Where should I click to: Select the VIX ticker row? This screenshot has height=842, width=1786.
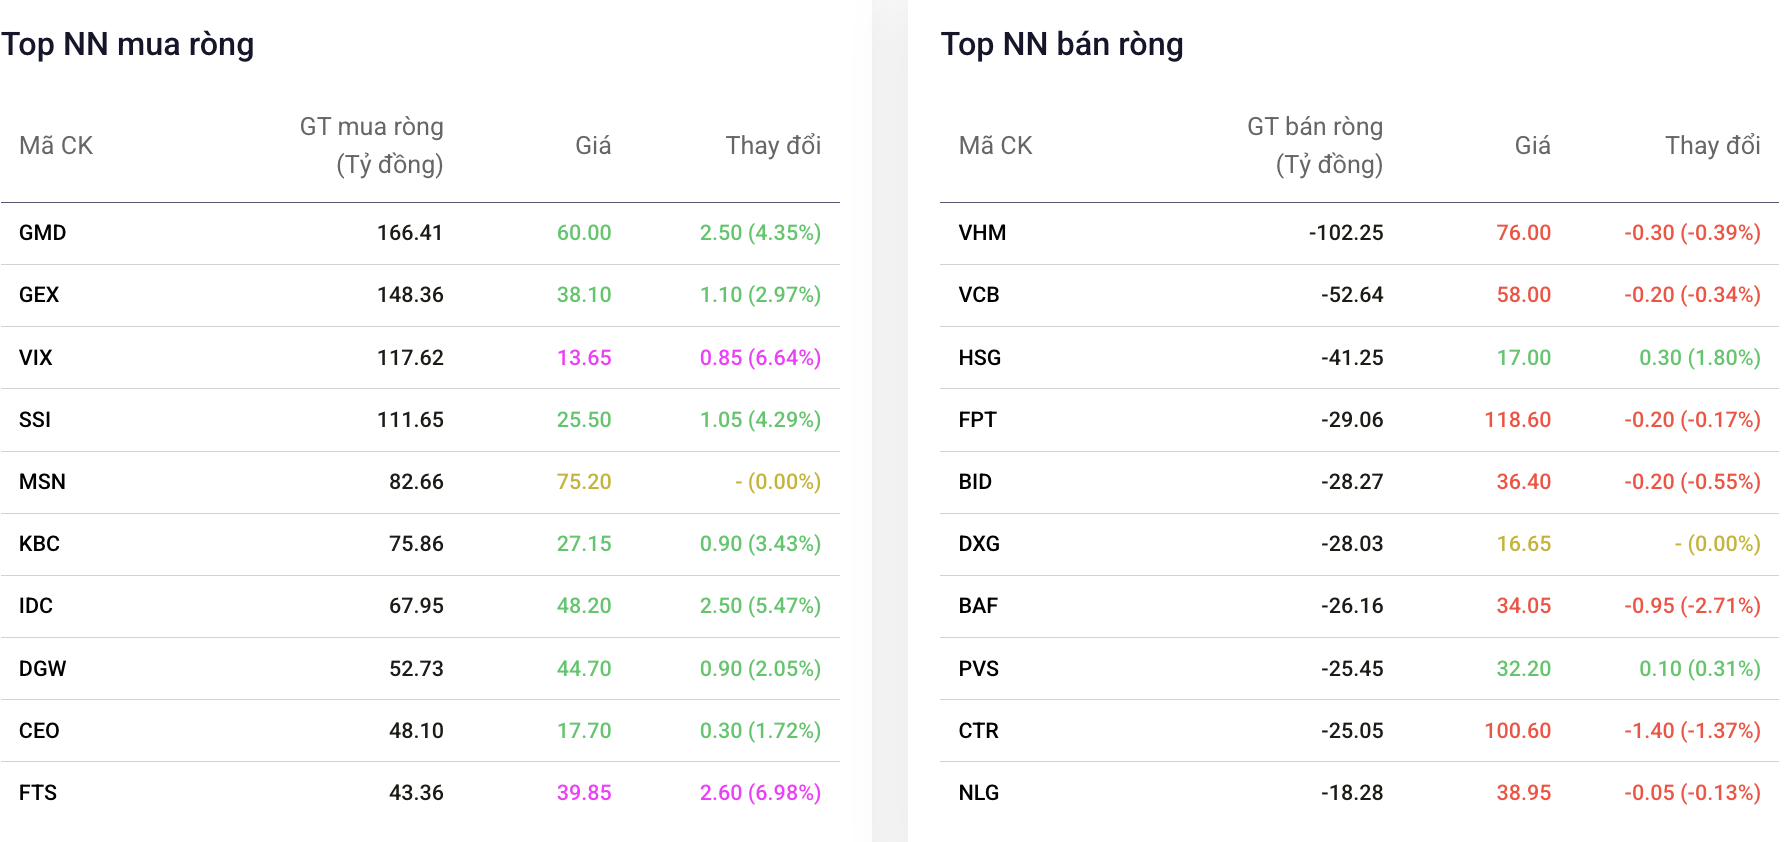(420, 358)
